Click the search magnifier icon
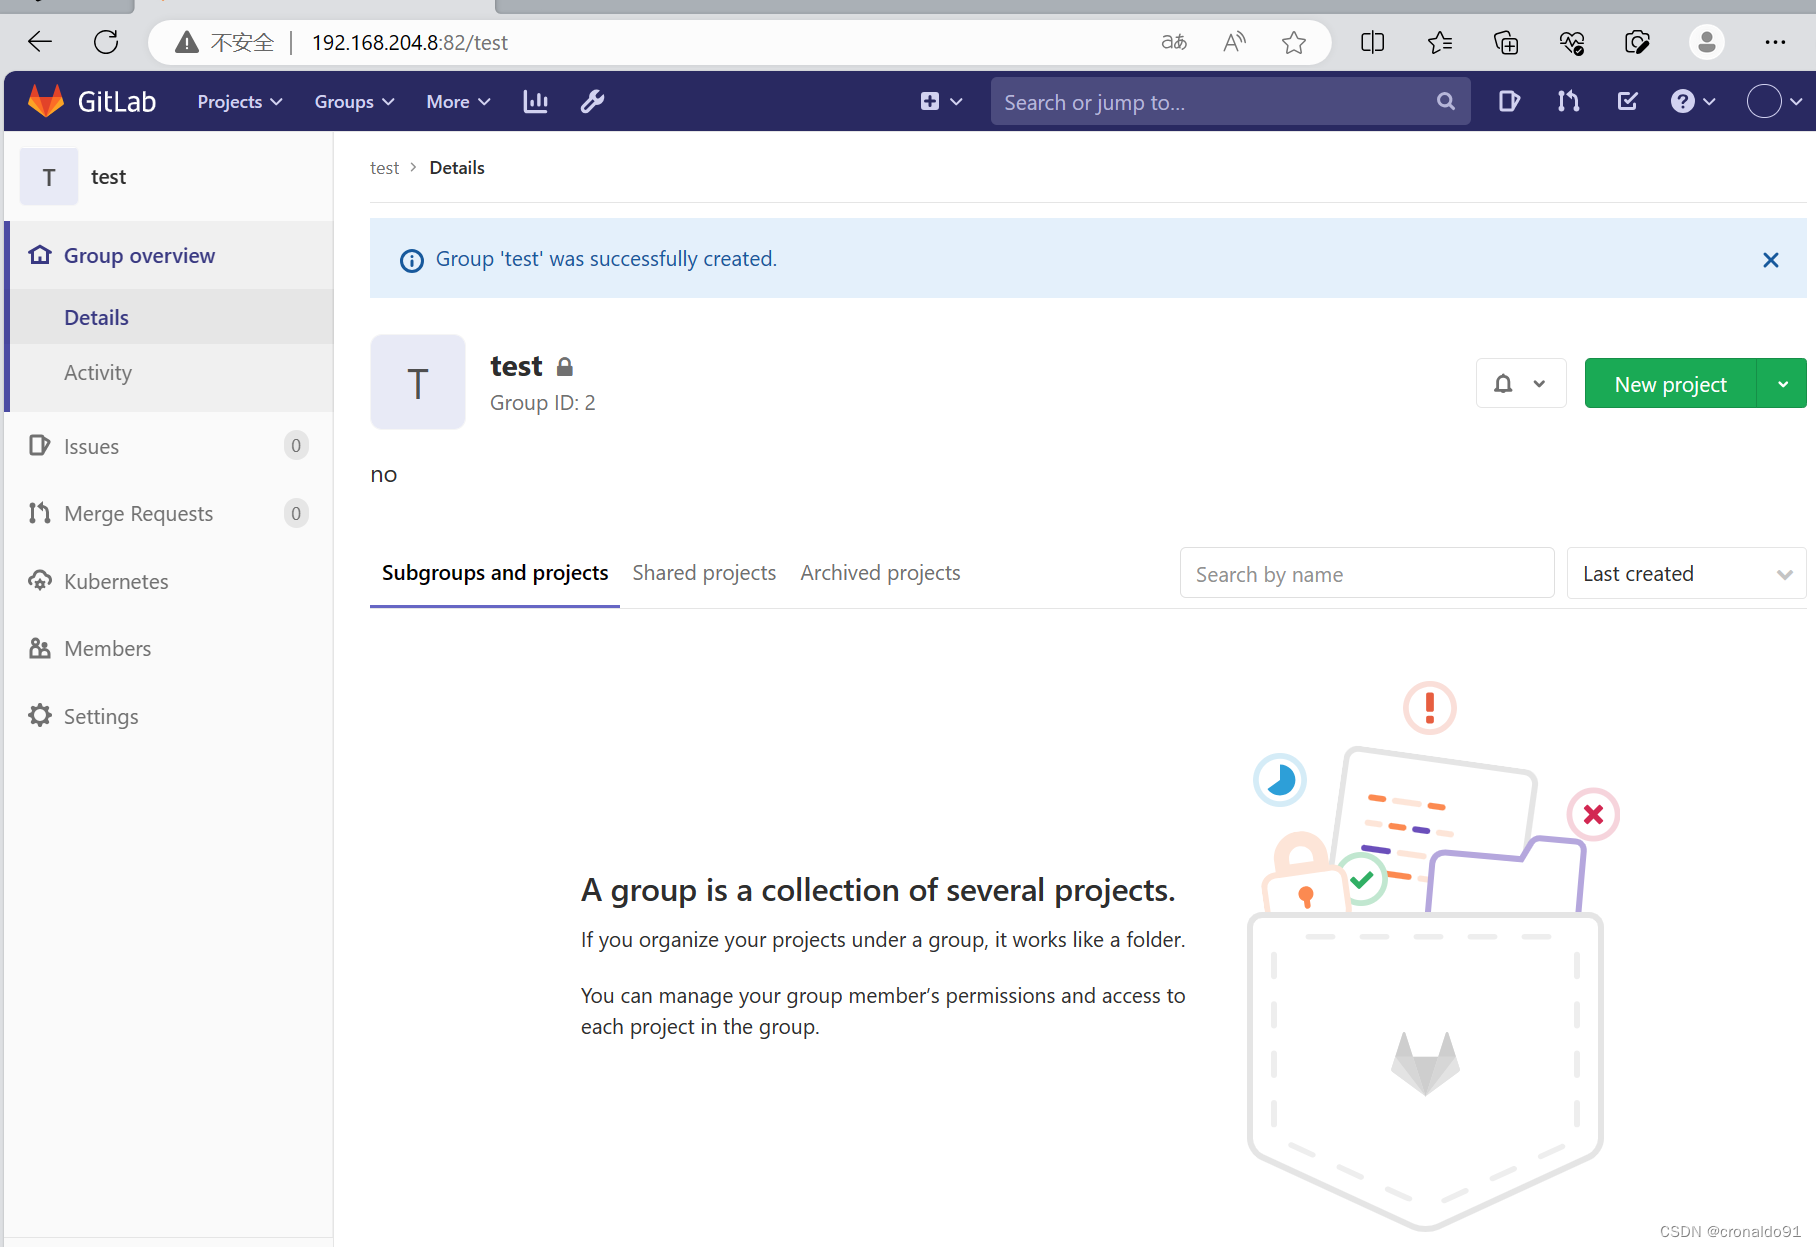 coord(1446,101)
